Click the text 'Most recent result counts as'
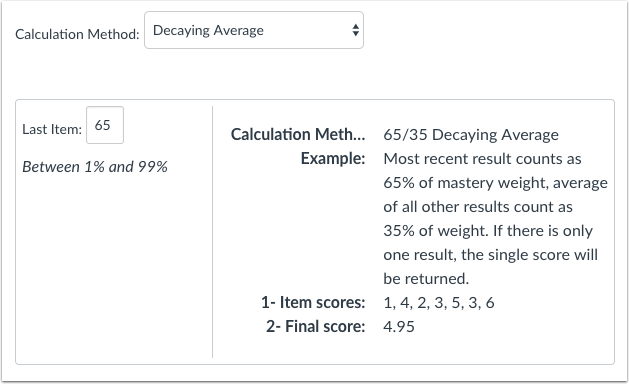 (x=482, y=159)
